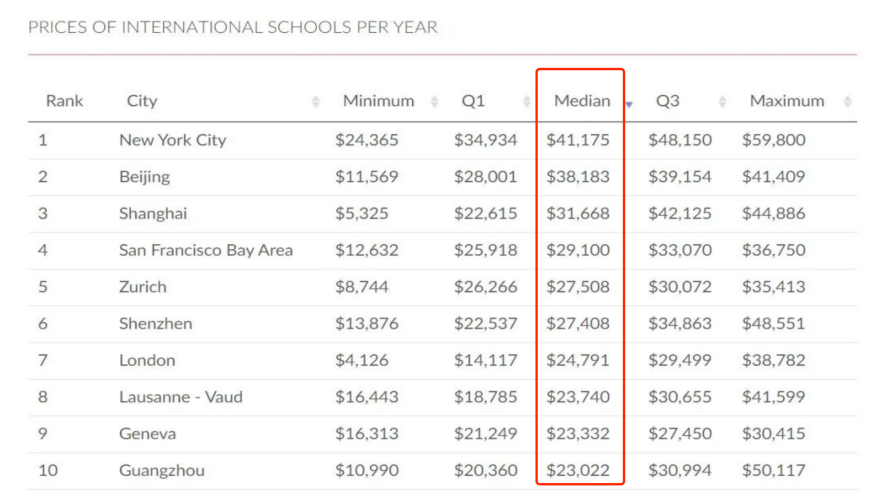Click the sort arrows beside Q3
Screen dimensions: 893x504
tap(722, 101)
